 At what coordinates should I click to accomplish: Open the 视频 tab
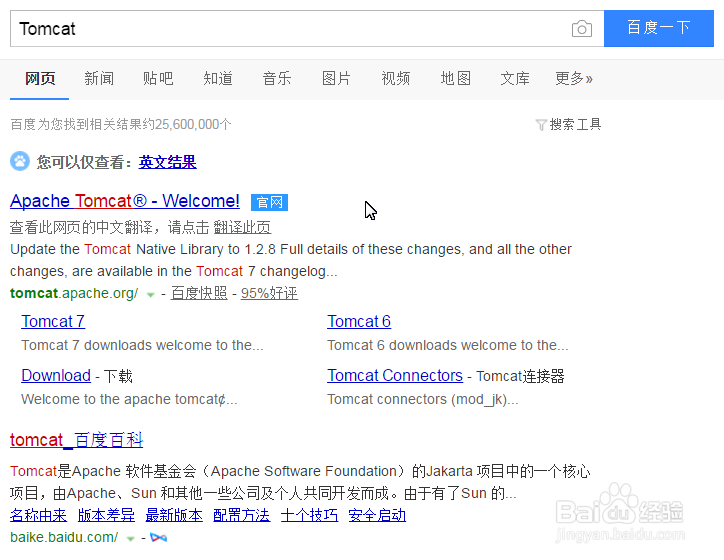click(396, 78)
